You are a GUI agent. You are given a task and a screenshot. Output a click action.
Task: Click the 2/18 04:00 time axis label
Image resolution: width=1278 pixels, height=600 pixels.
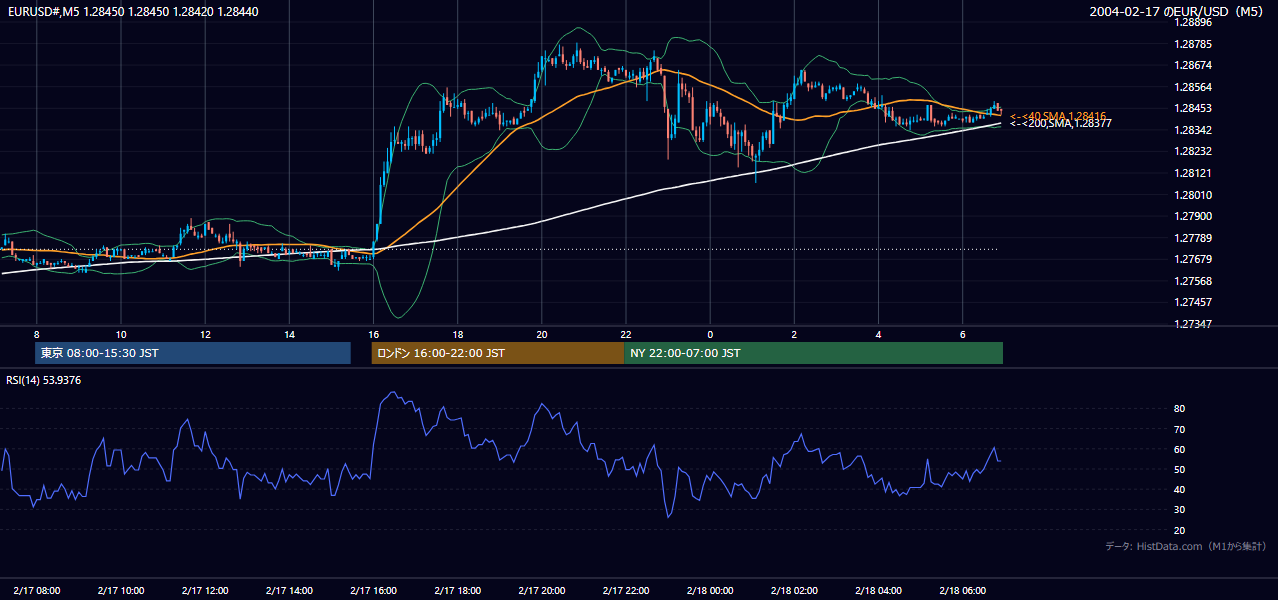pyautogui.click(x=878, y=590)
